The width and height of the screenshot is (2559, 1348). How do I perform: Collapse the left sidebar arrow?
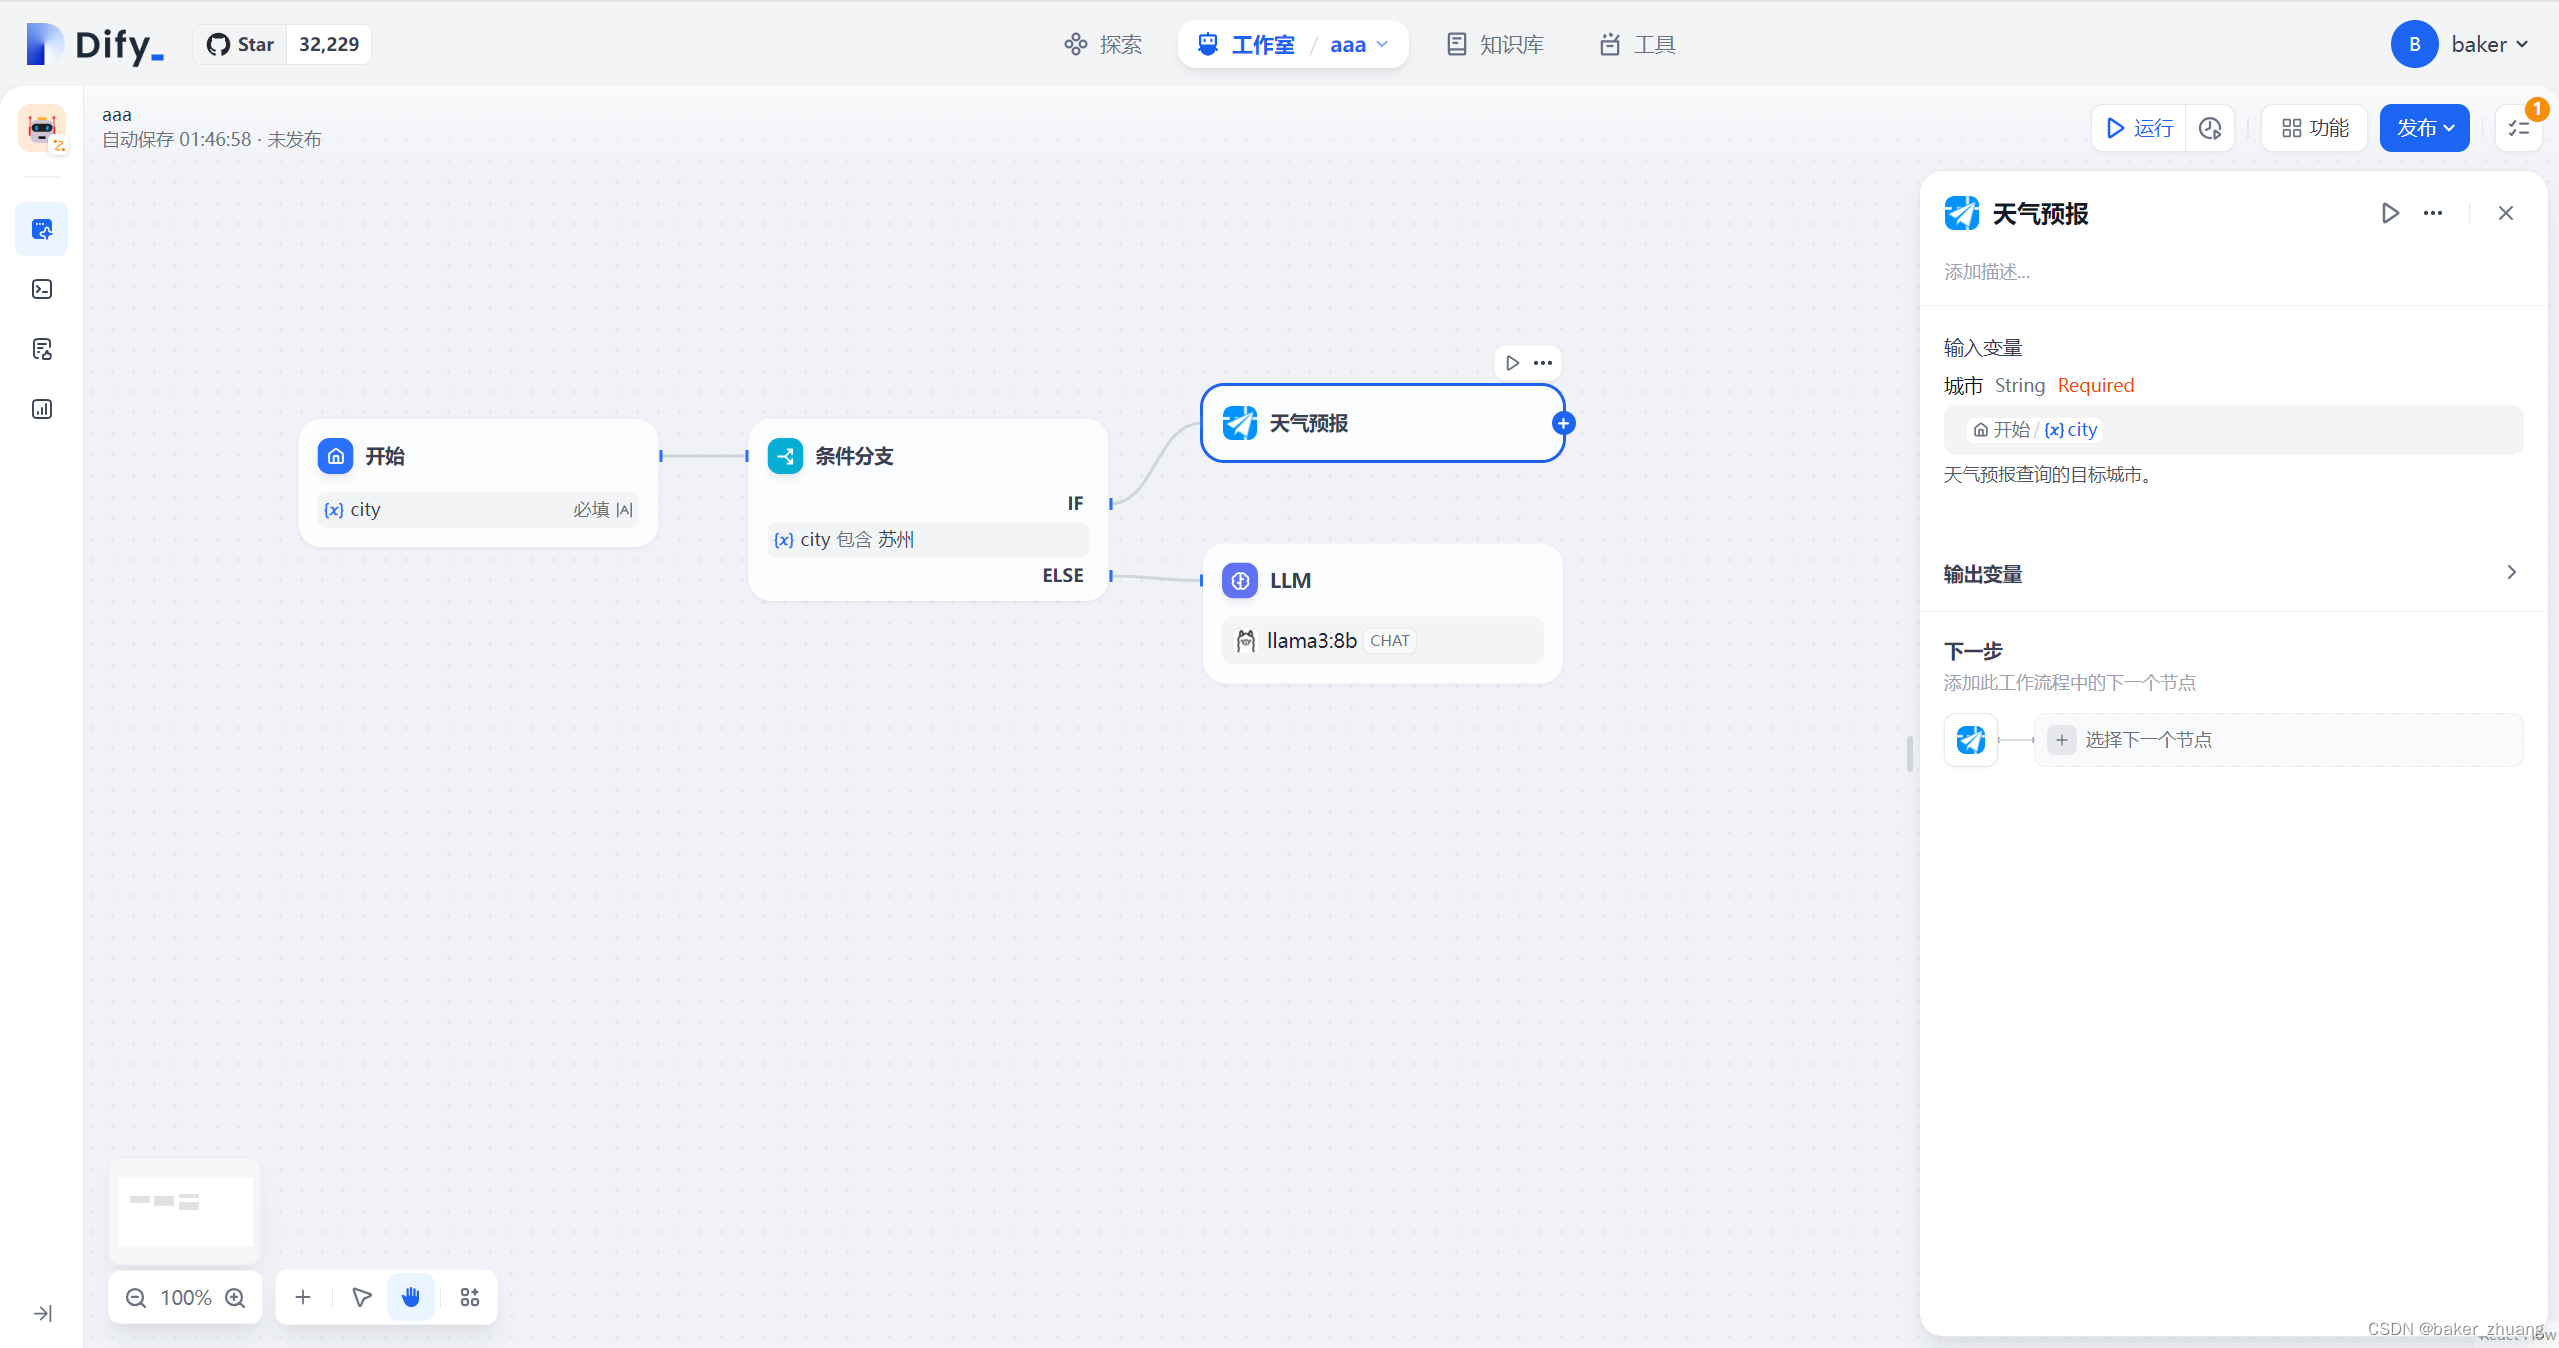42,1314
